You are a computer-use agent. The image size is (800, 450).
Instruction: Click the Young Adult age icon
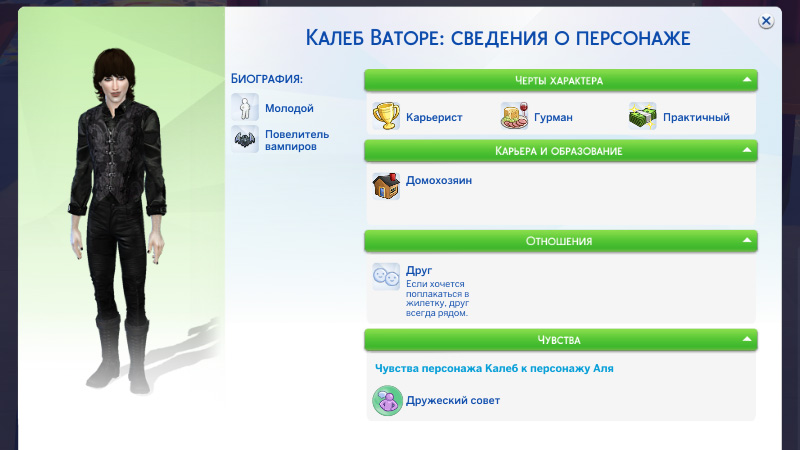coord(245,107)
